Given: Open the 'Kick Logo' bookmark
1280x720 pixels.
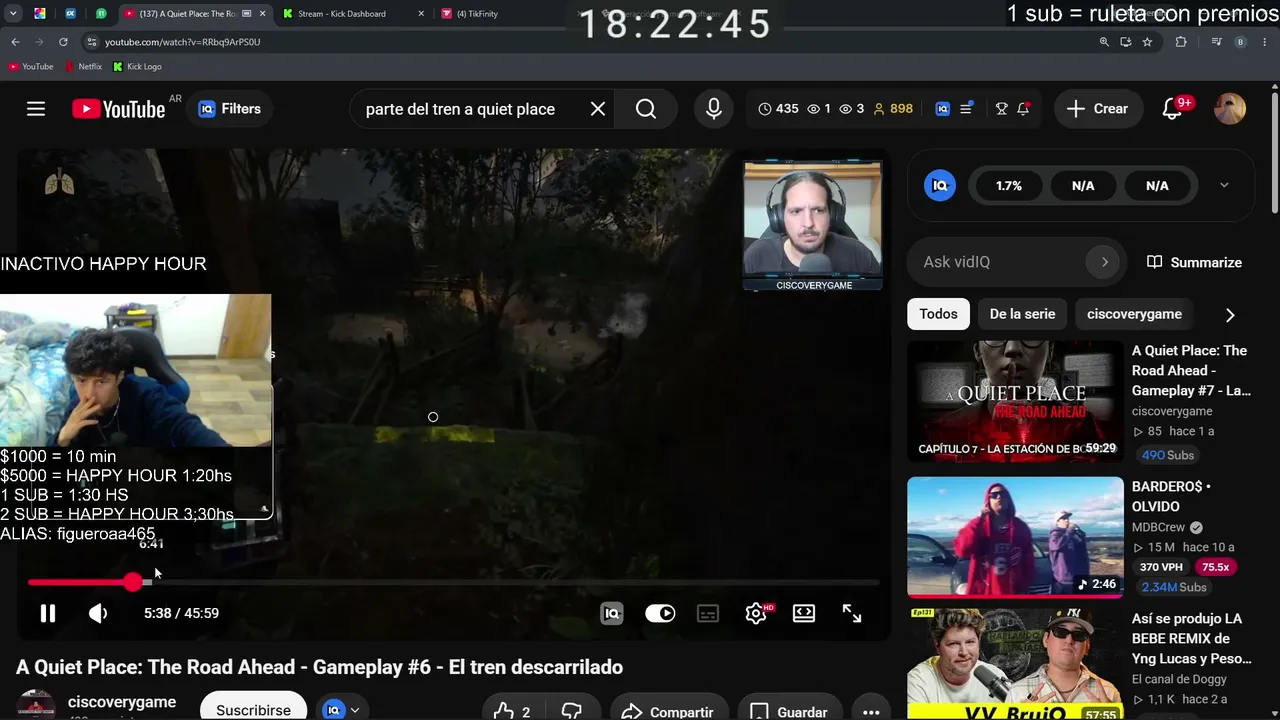Looking at the screenshot, I should pos(137,67).
